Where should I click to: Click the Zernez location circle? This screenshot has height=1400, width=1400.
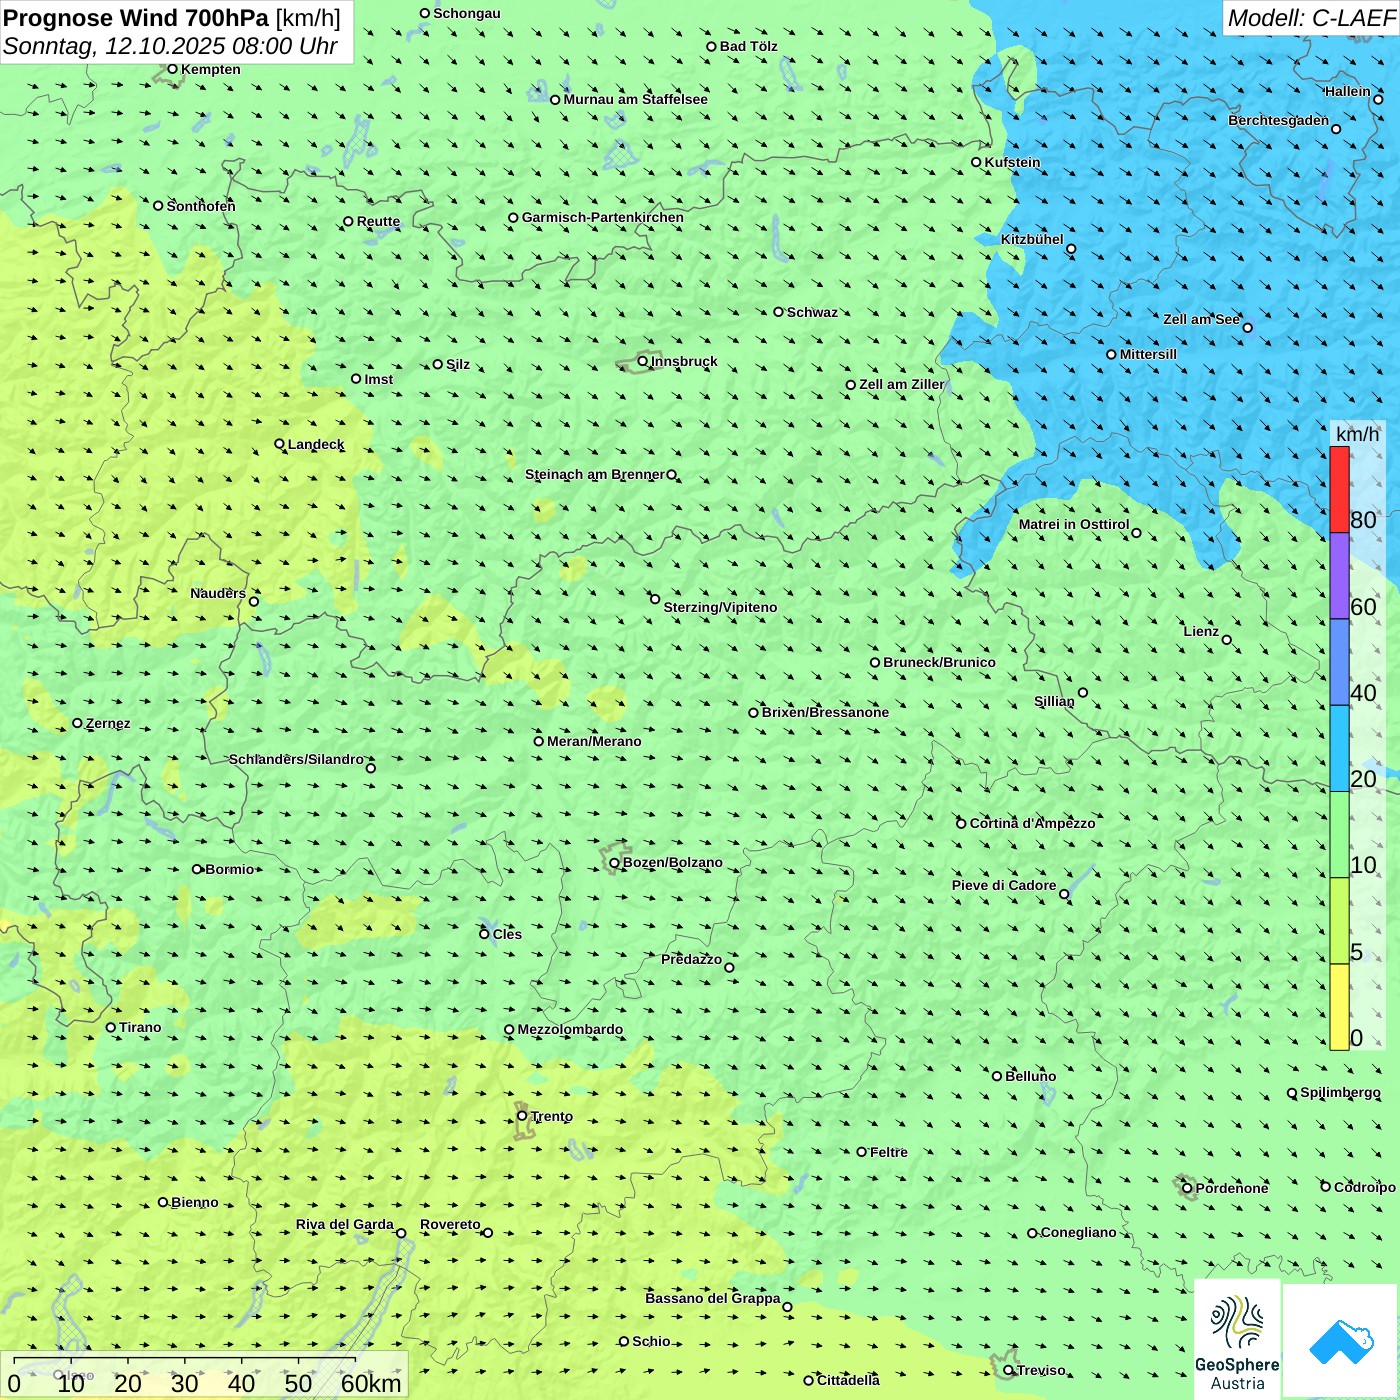(78, 723)
